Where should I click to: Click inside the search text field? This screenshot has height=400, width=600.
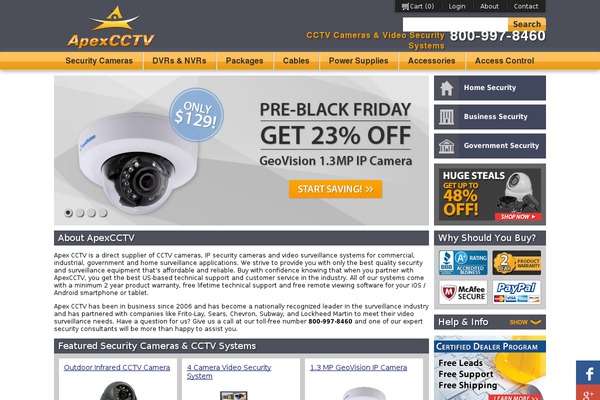(x=455, y=24)
